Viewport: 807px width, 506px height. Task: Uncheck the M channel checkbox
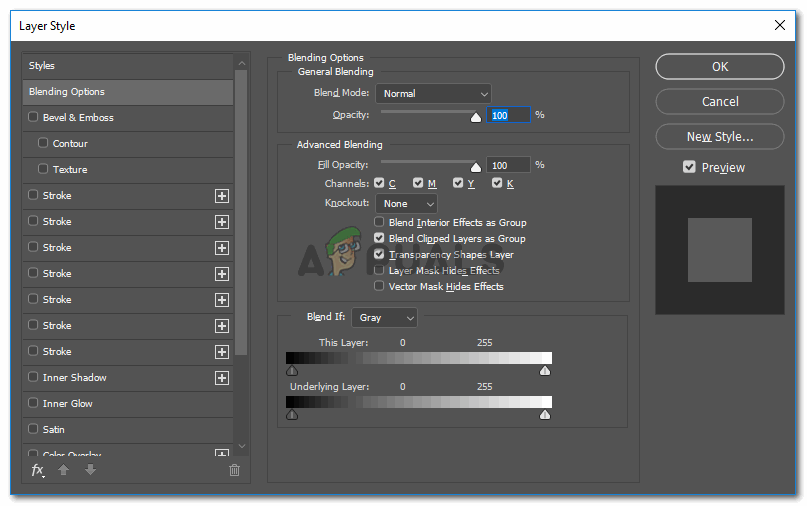click(418, 183)
